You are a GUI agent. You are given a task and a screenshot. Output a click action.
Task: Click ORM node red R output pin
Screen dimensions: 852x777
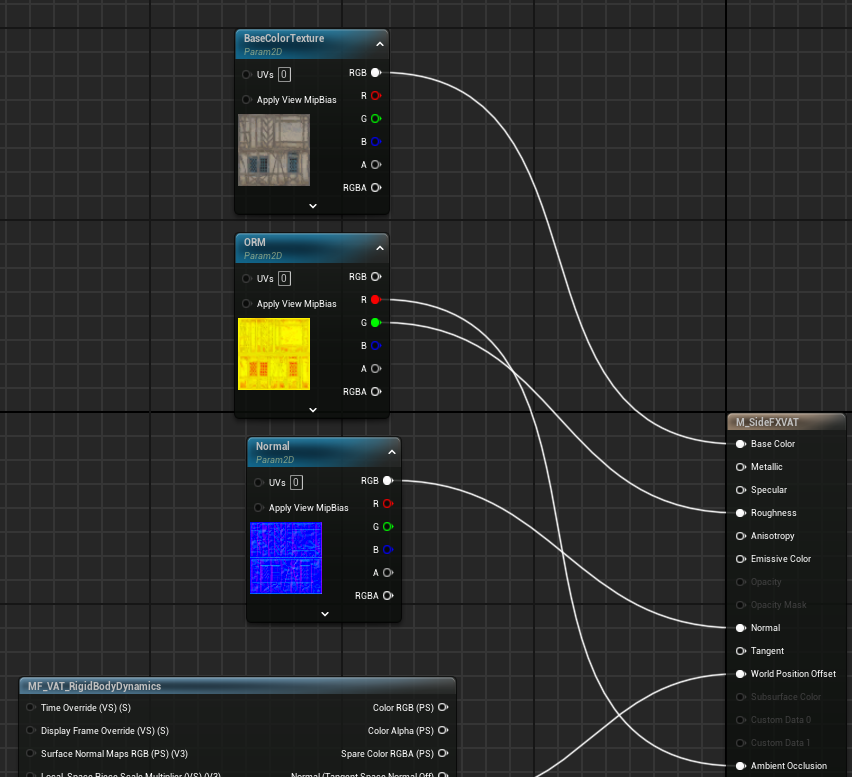(376, 299)
